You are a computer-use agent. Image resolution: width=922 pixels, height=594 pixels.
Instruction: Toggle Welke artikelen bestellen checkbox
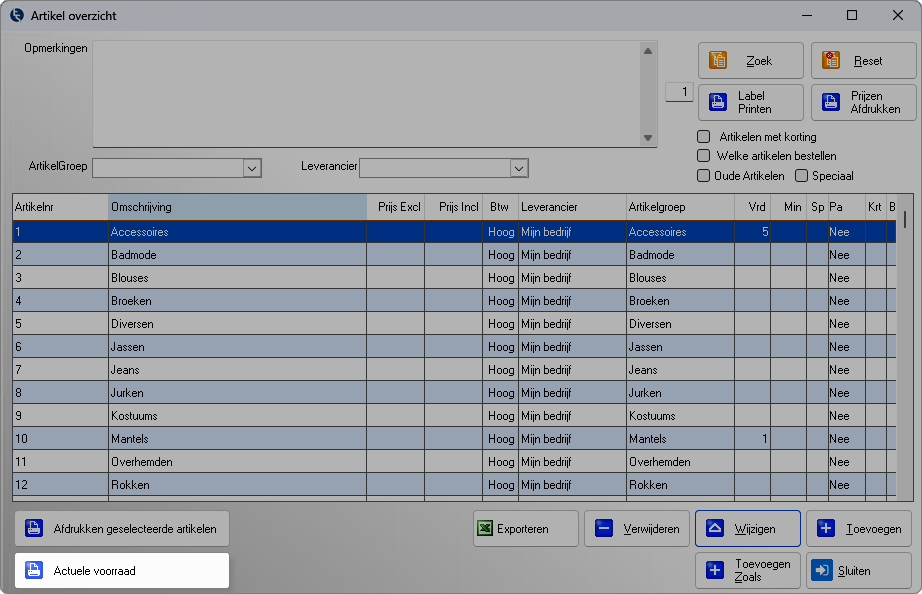703,156
